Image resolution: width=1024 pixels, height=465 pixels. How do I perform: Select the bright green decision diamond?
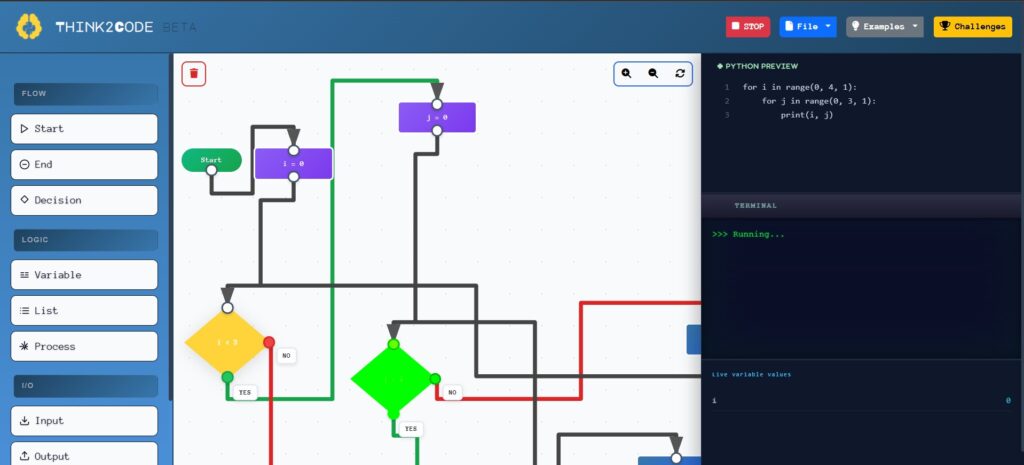click(x=393, y=379)
